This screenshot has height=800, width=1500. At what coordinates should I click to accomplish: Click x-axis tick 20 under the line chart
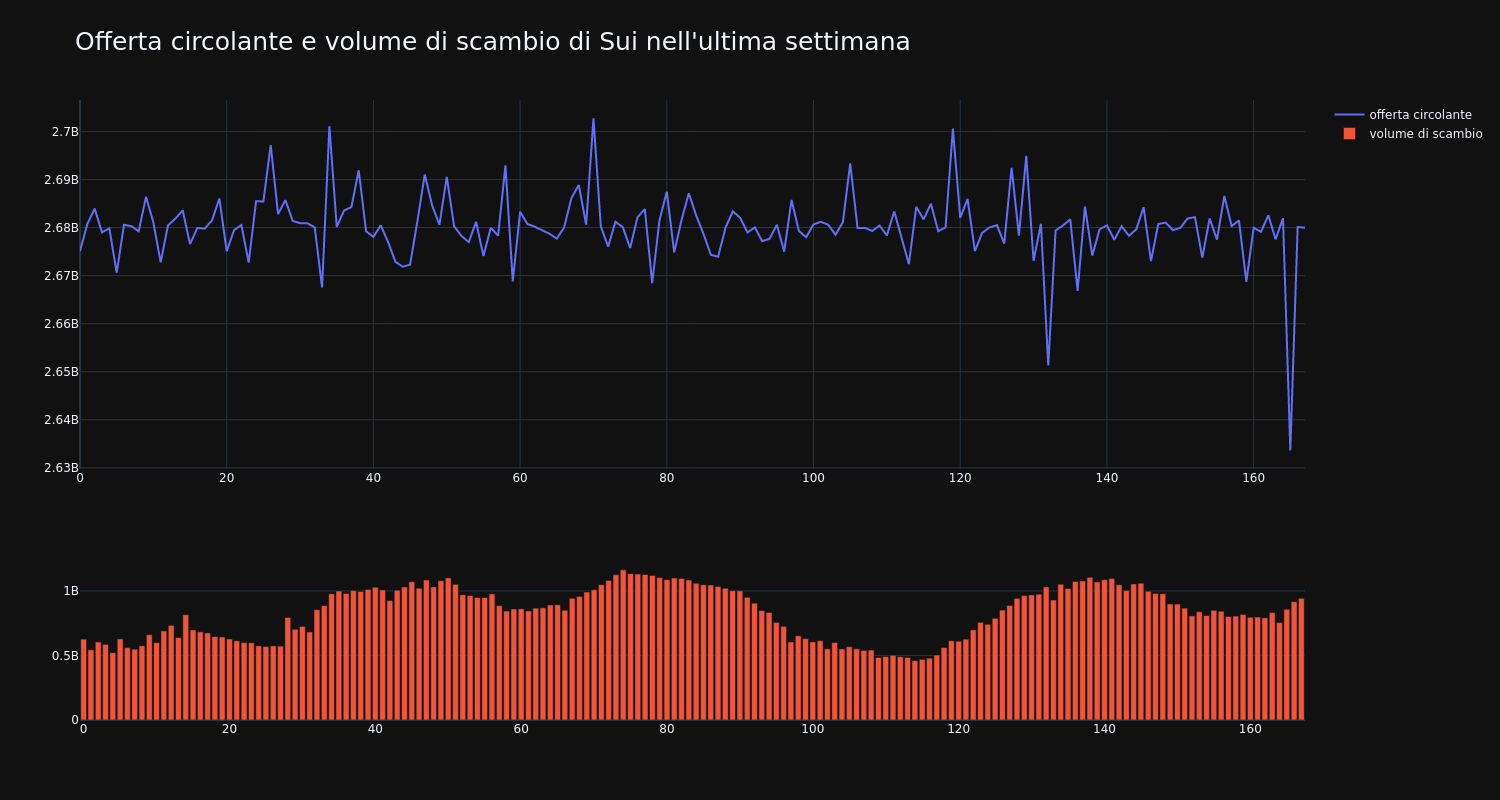pyautogui.click(x=226, y=478)
